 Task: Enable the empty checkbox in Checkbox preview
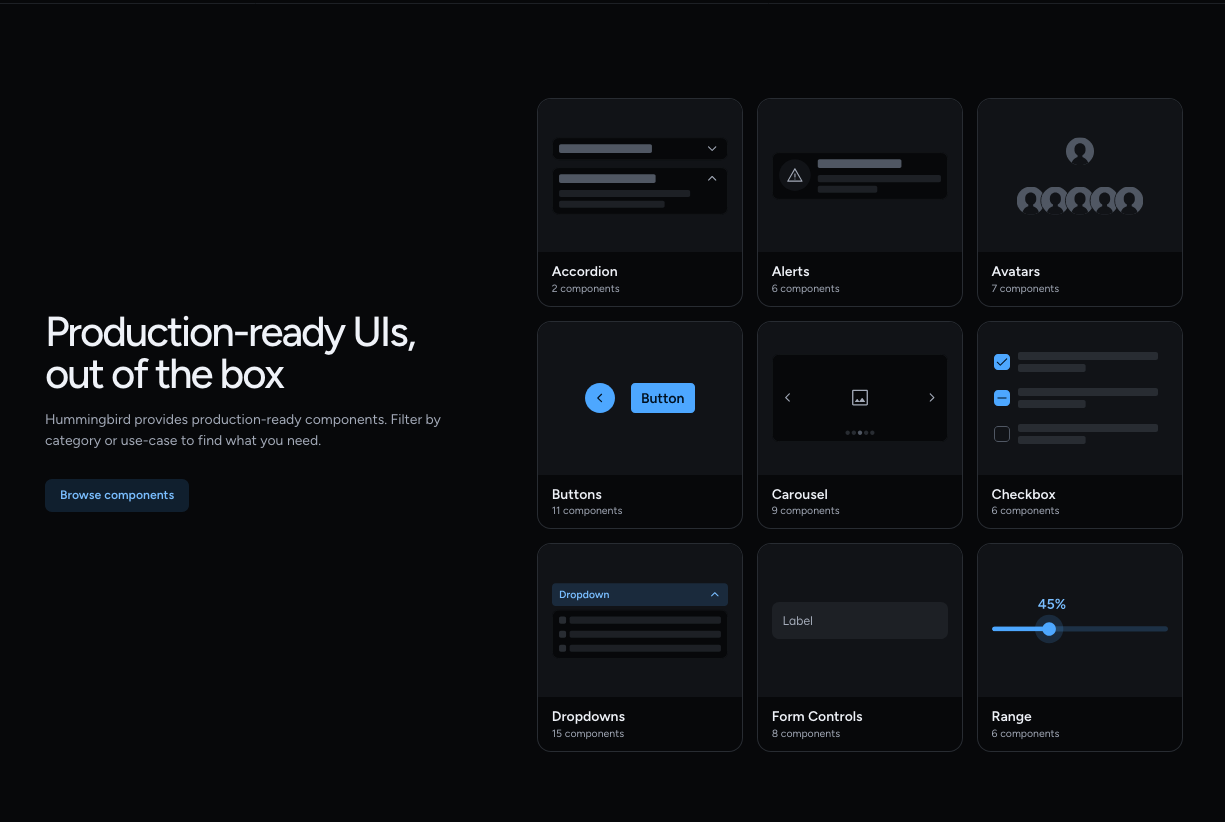pos(1001,433)
